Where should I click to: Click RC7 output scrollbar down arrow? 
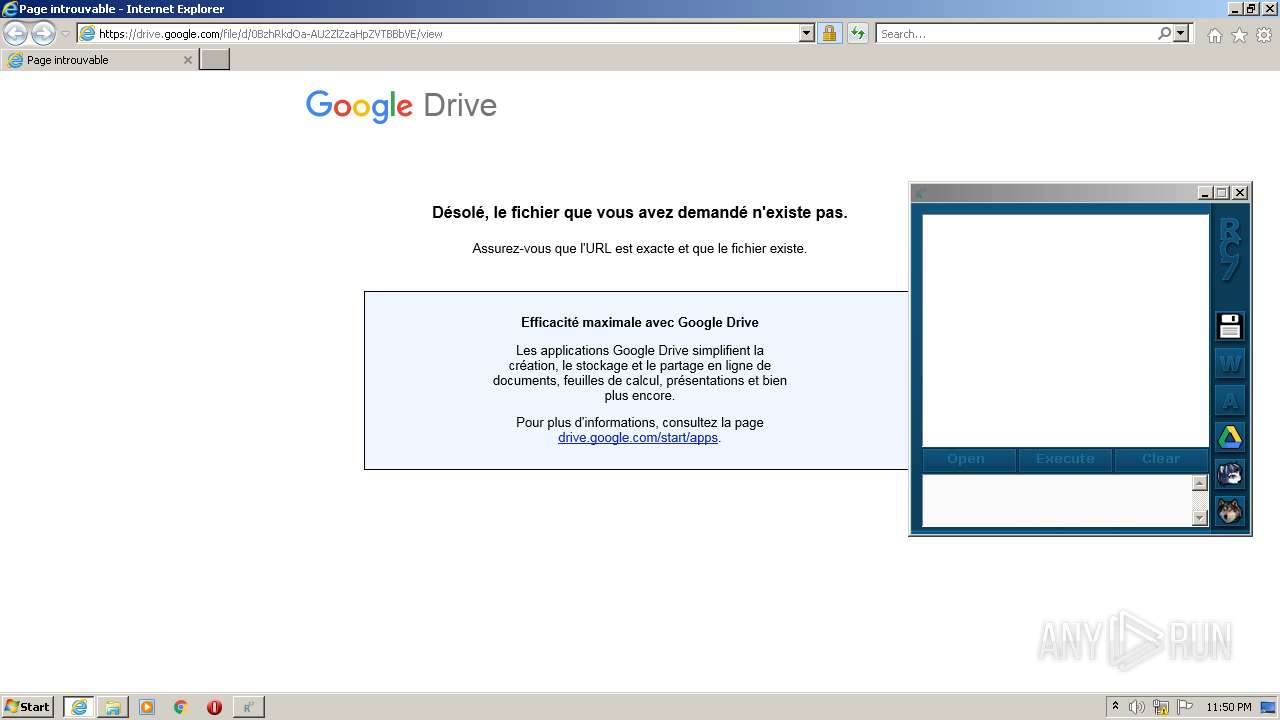coord(1200,518)
